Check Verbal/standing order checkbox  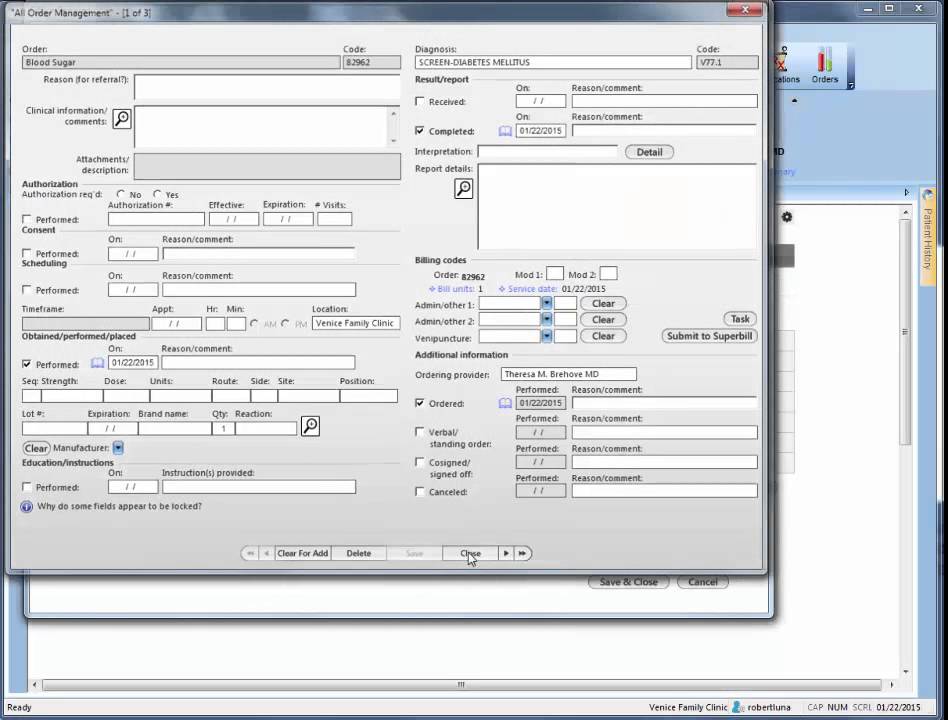(420, 432)
